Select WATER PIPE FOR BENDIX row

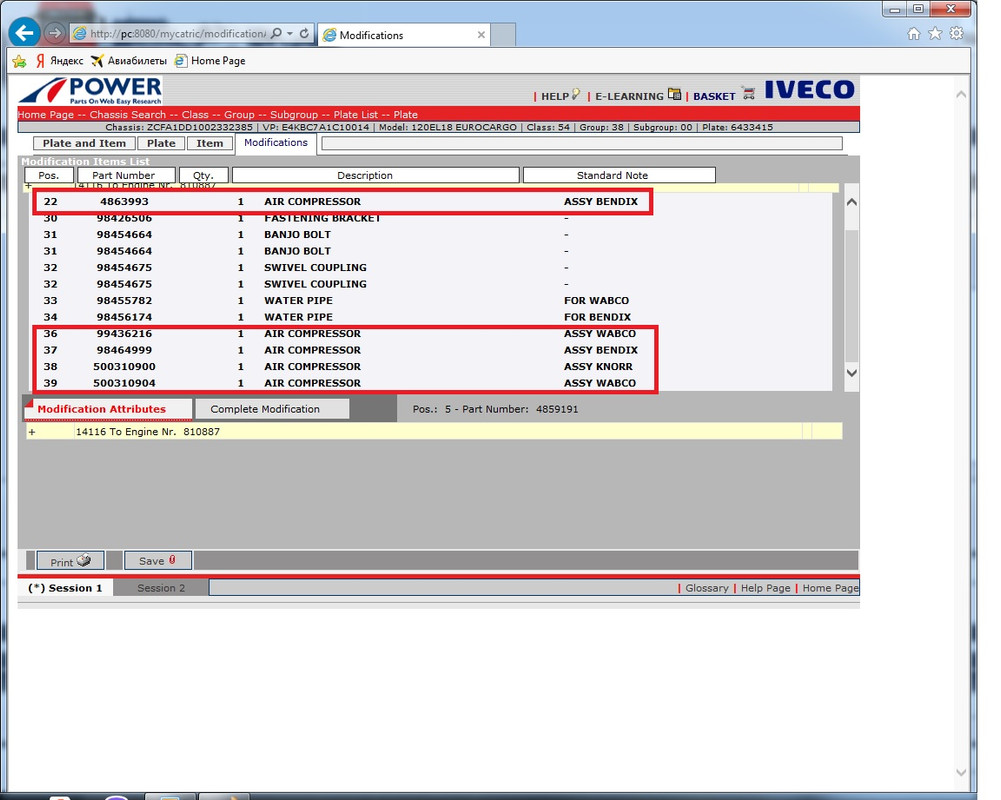[430, 317]
